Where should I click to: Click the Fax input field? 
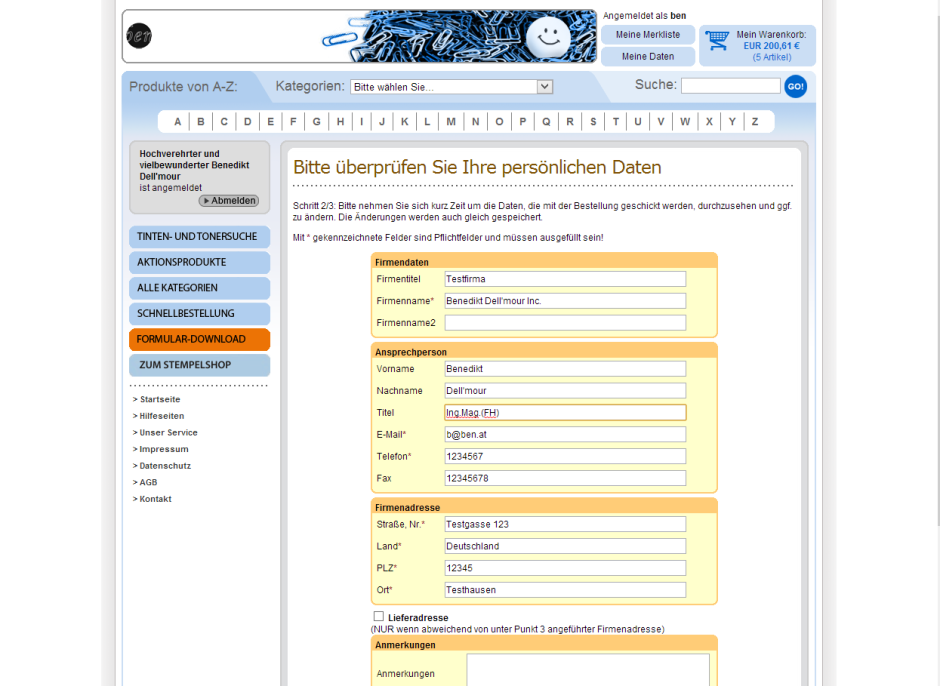coord(565,479)
